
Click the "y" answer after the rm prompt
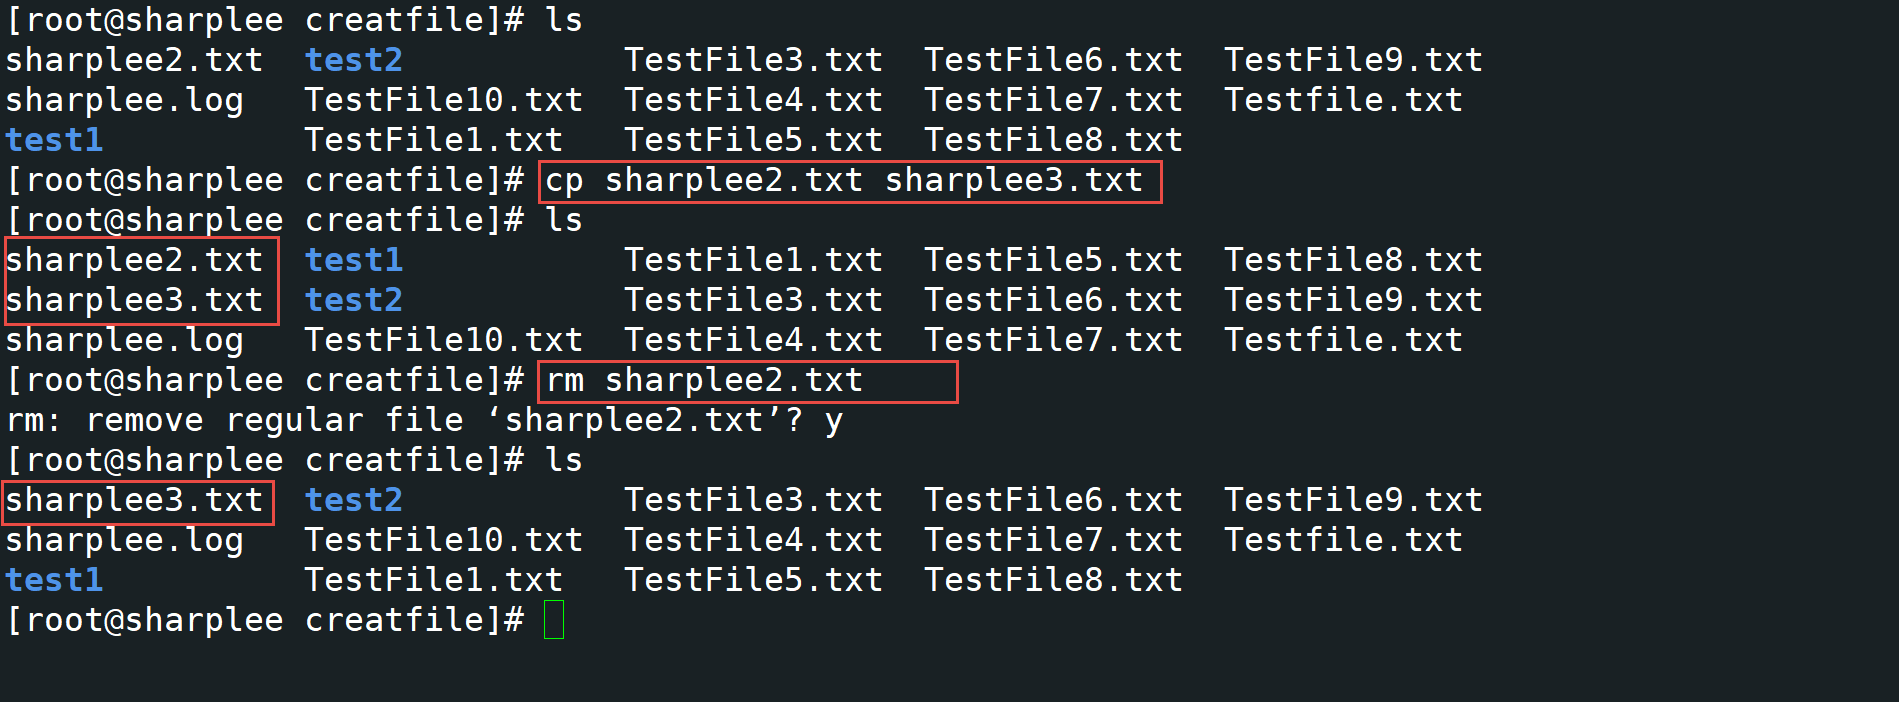[833, 421]
